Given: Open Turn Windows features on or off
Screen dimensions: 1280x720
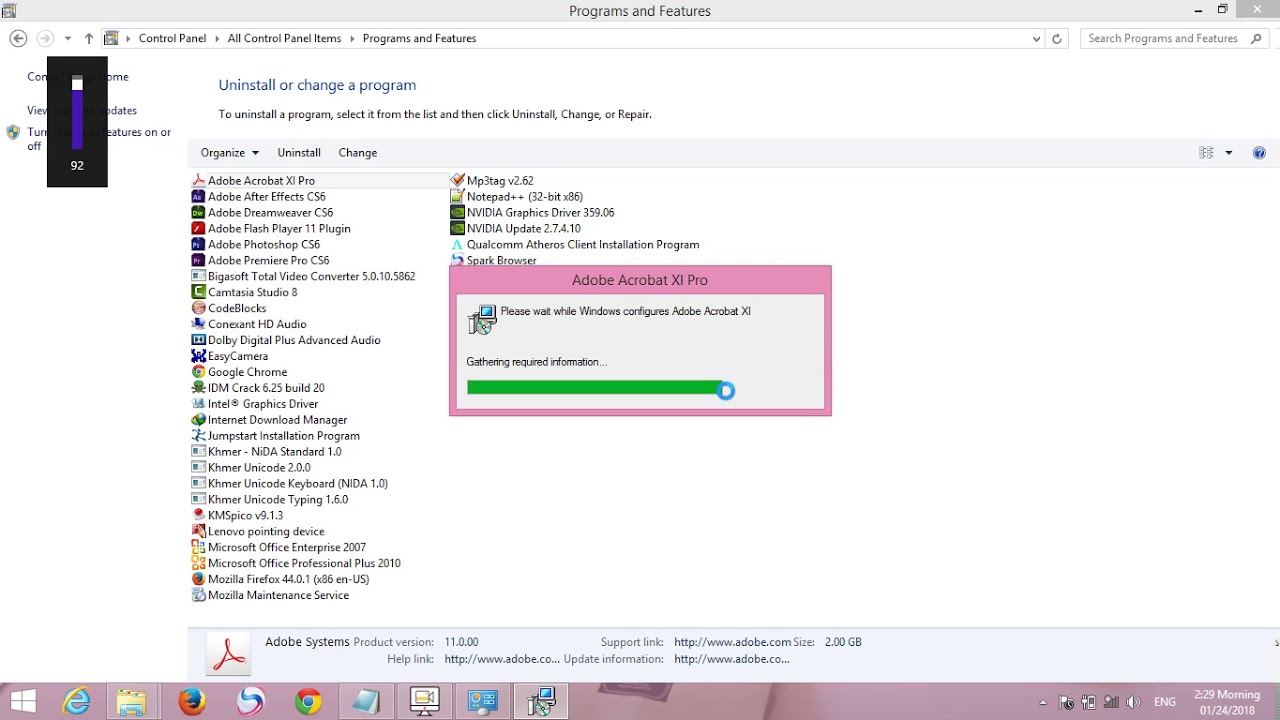Looking at the screenshot, I should (x=99, y=139).
